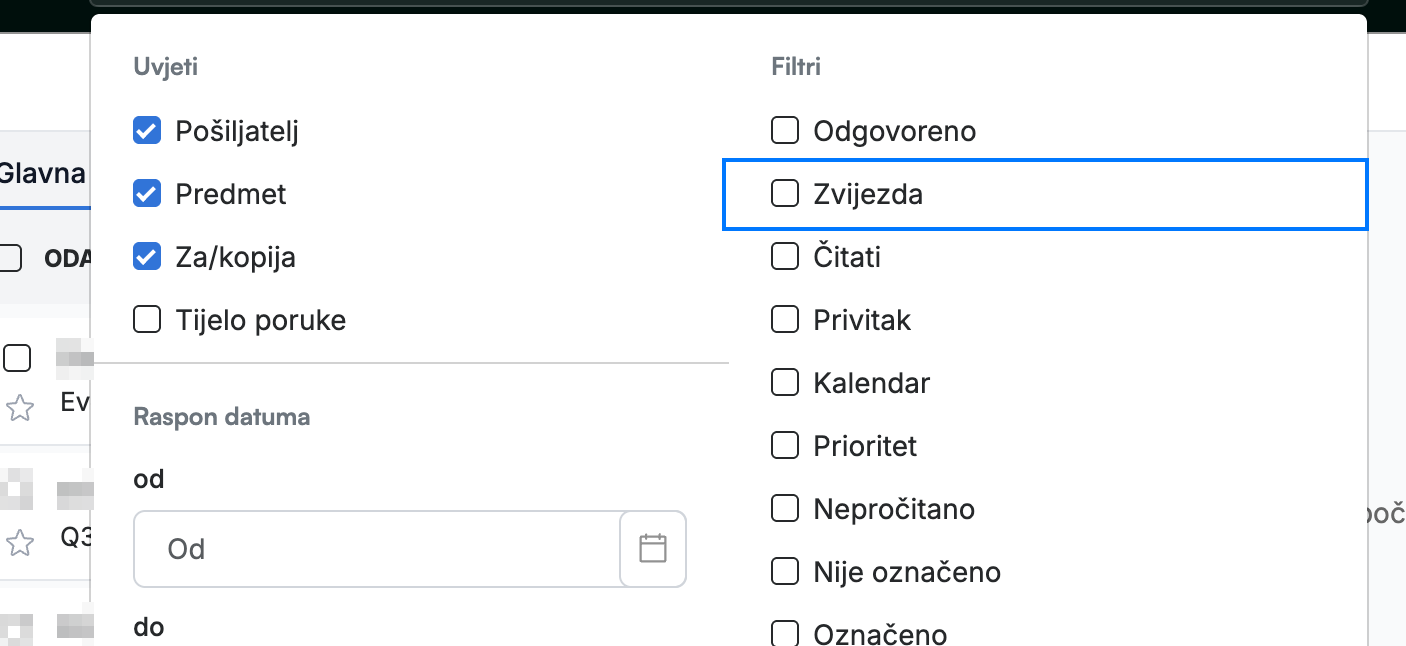Disable the Za/kopija condition
Viewport: 1406px width, 646px height.
pyautogui.click(x=147, y=257)
